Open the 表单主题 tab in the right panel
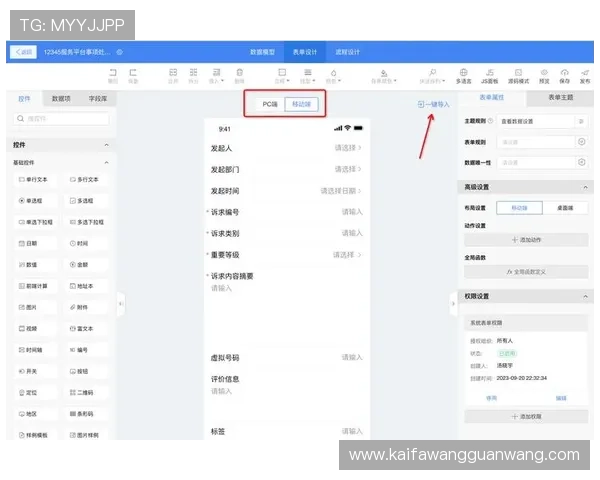 click(561, 97)
